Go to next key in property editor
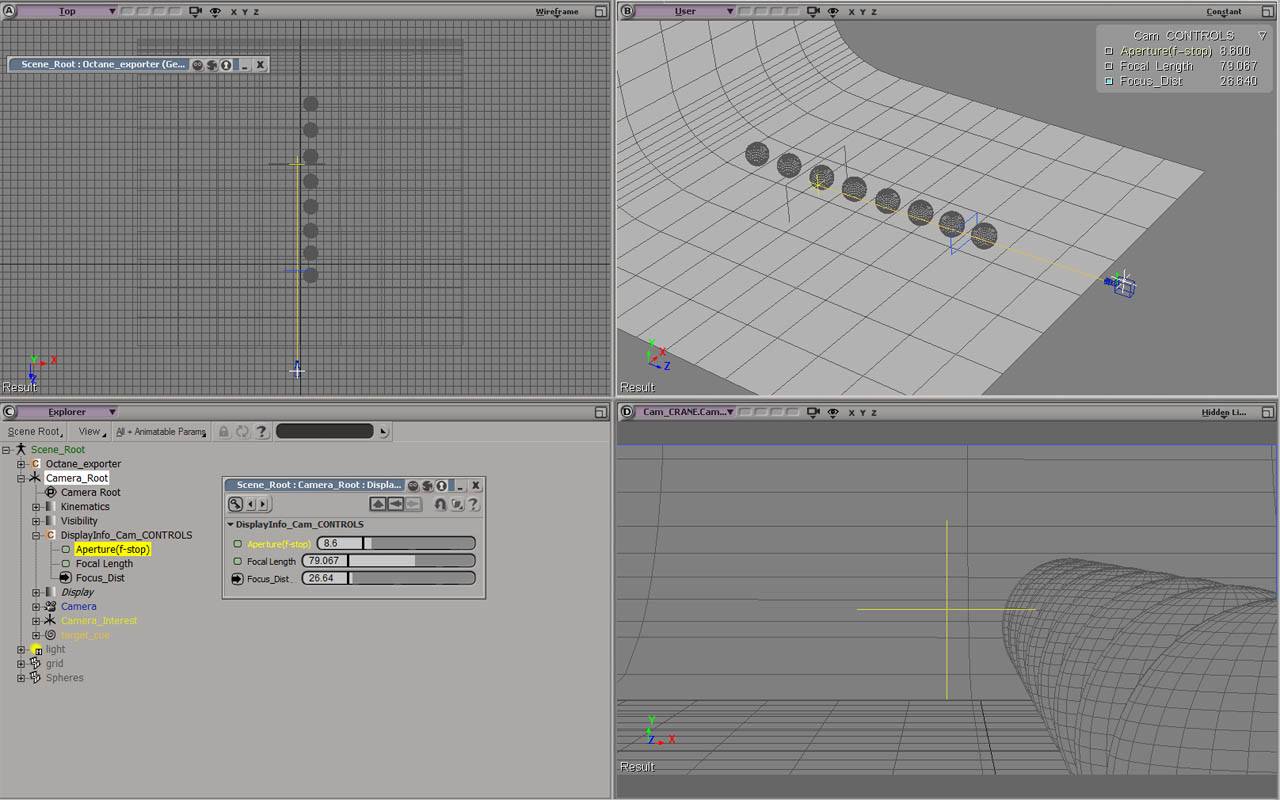This screenshot has height=800, width=1280. coord(263,504)
